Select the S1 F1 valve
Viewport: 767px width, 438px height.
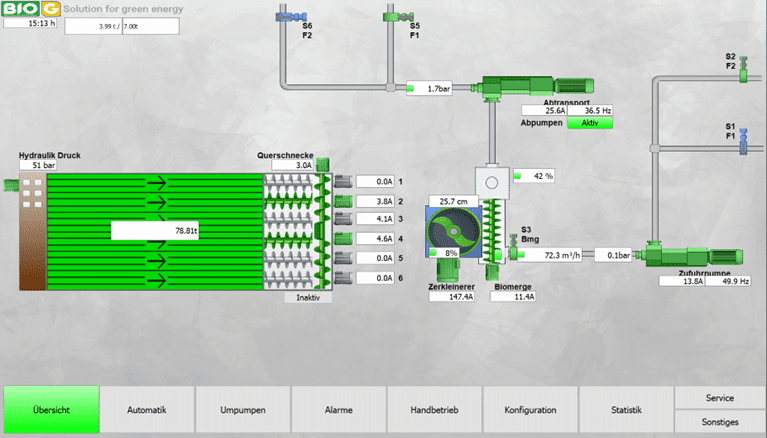coord(744,141)
